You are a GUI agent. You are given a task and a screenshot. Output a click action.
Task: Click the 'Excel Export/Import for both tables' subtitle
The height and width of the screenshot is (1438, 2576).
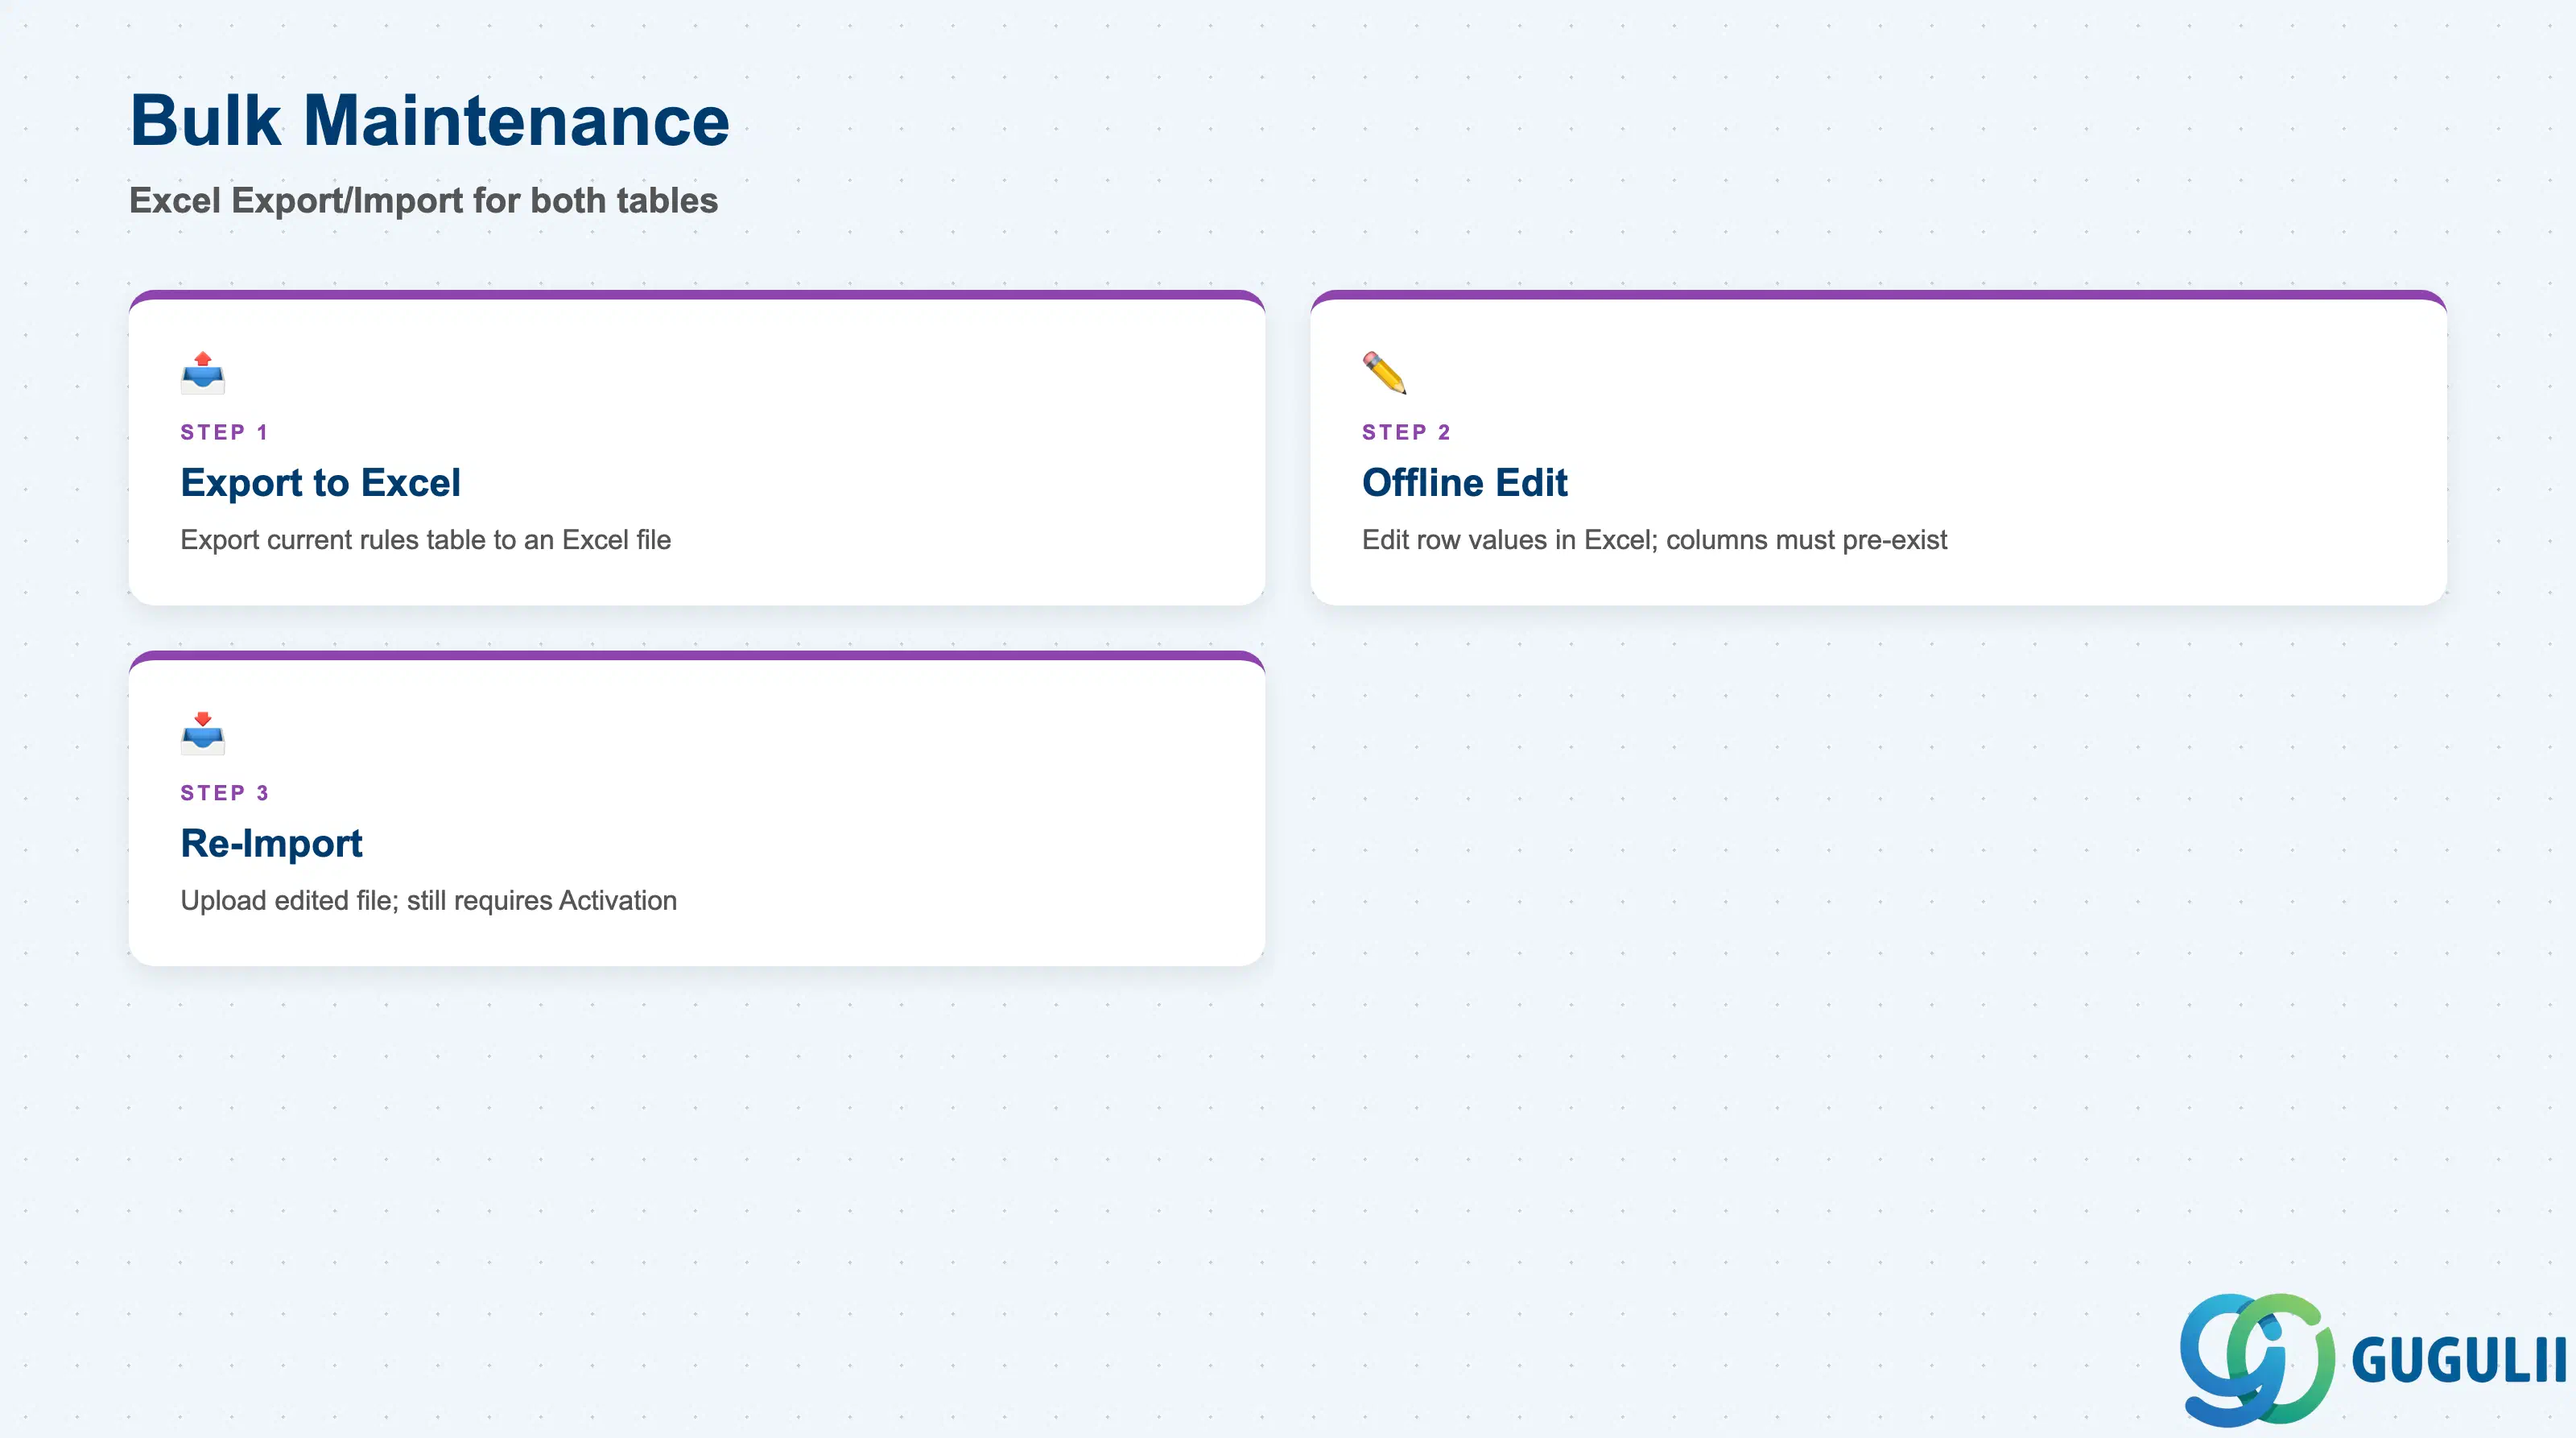[424, 201]
